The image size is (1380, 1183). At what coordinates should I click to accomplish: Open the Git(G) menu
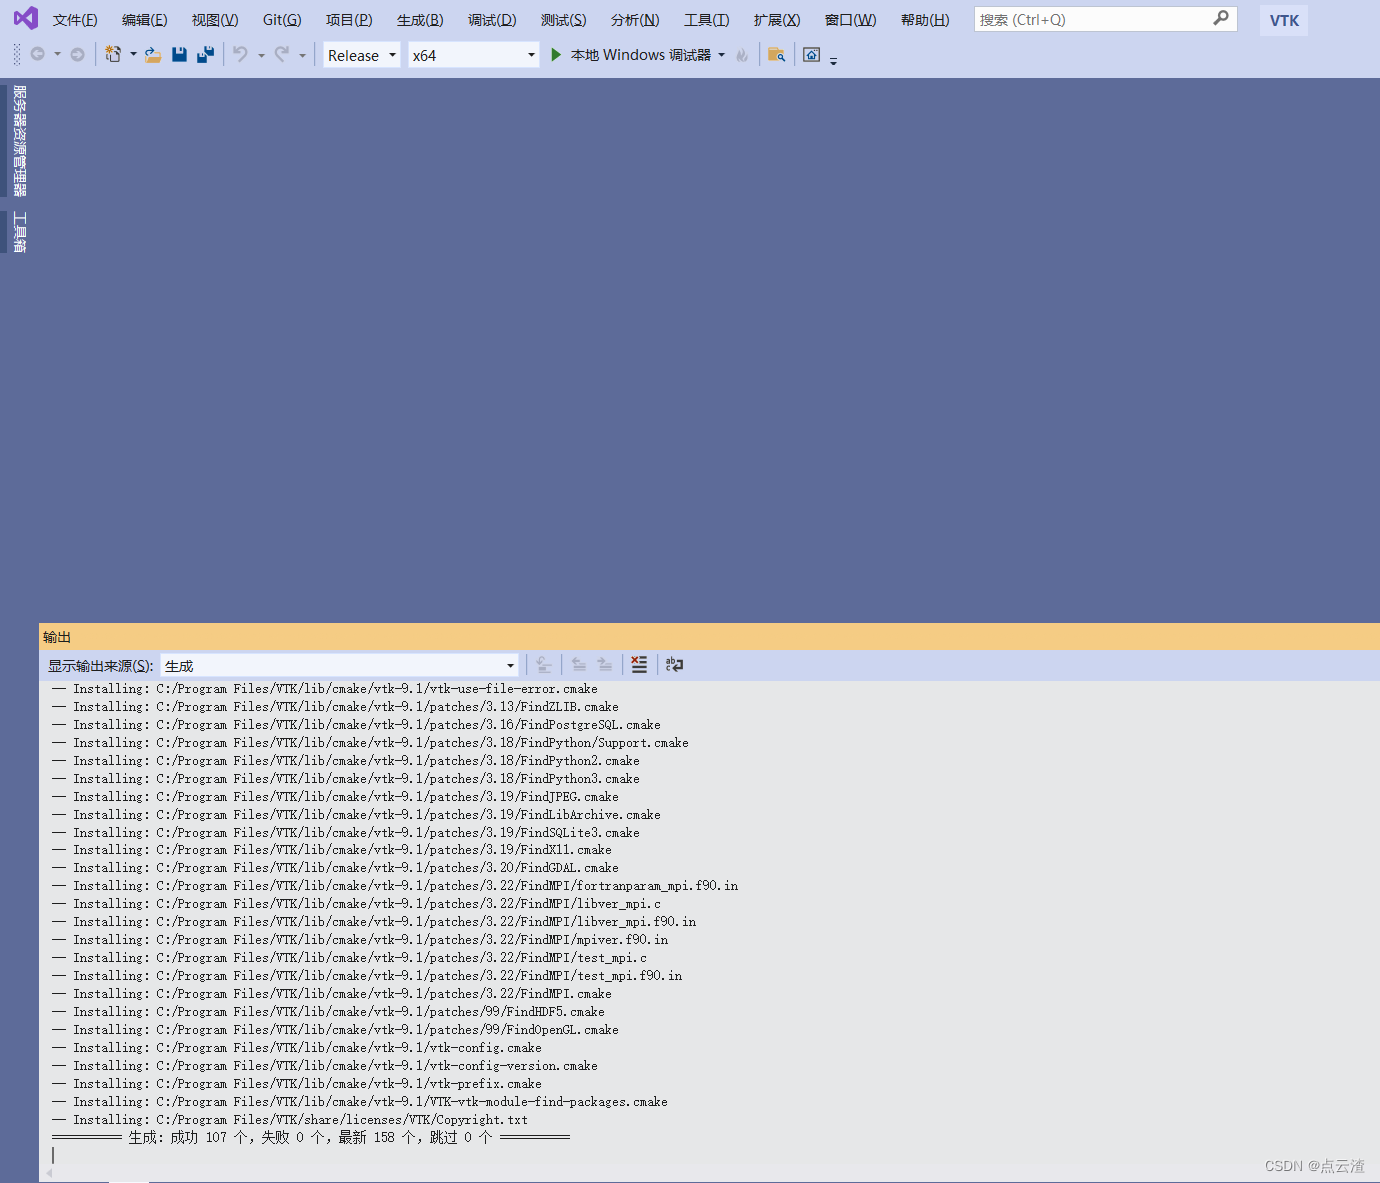pyautogui.click(x=282, y=20)
